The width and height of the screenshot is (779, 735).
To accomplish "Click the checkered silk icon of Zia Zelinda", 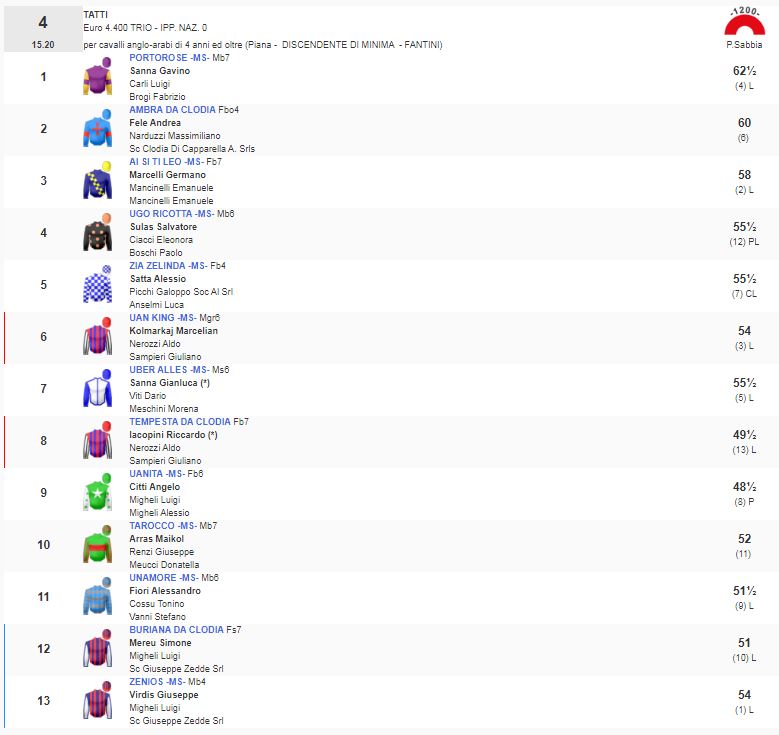I will click(97, 285).
